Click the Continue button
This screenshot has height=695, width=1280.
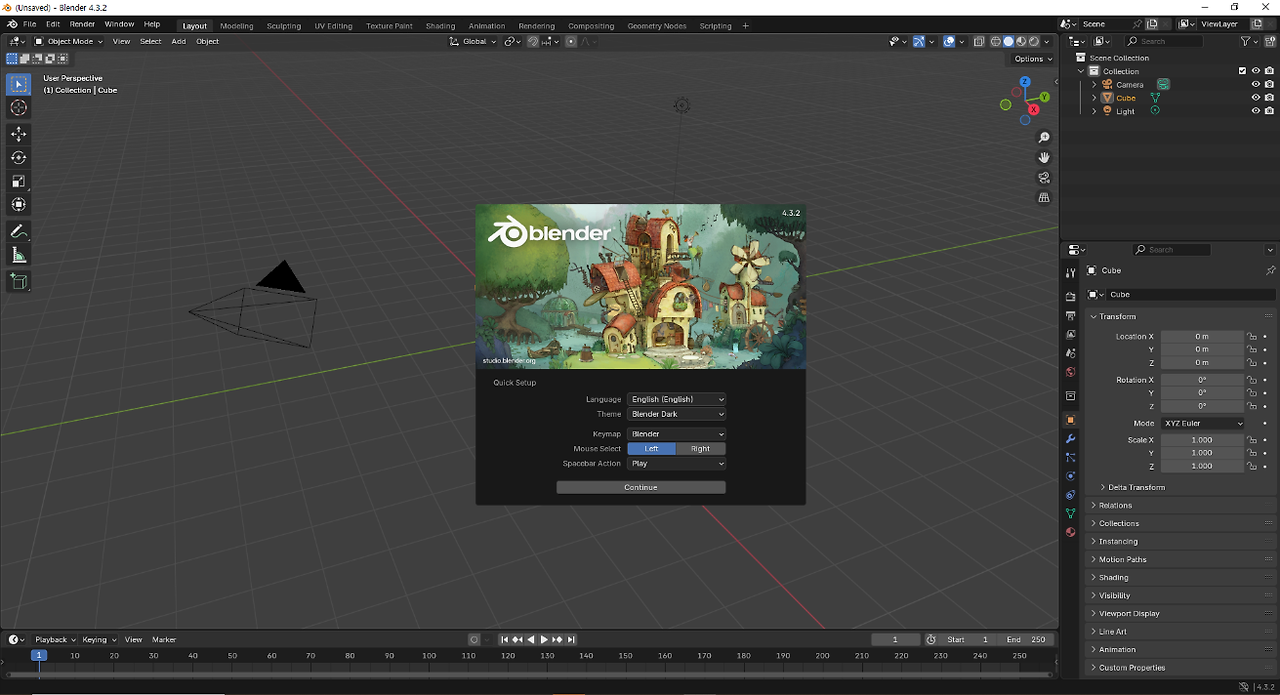click(x=640, y=488)
